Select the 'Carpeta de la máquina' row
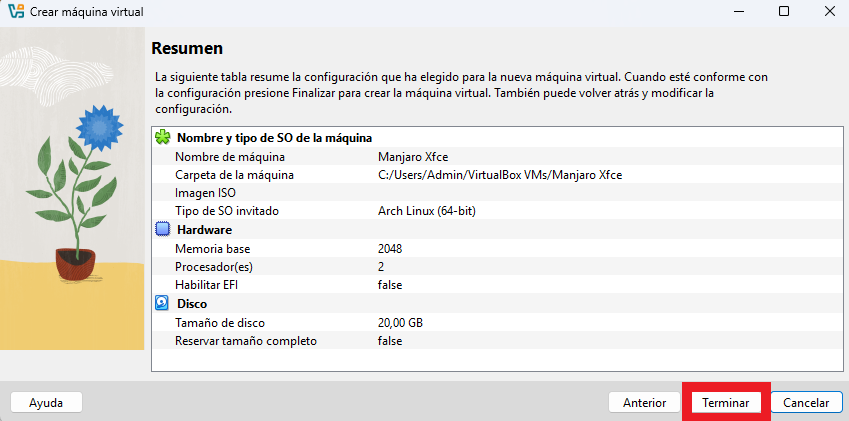This screenshot has width=849, height=421. [497, 175]
